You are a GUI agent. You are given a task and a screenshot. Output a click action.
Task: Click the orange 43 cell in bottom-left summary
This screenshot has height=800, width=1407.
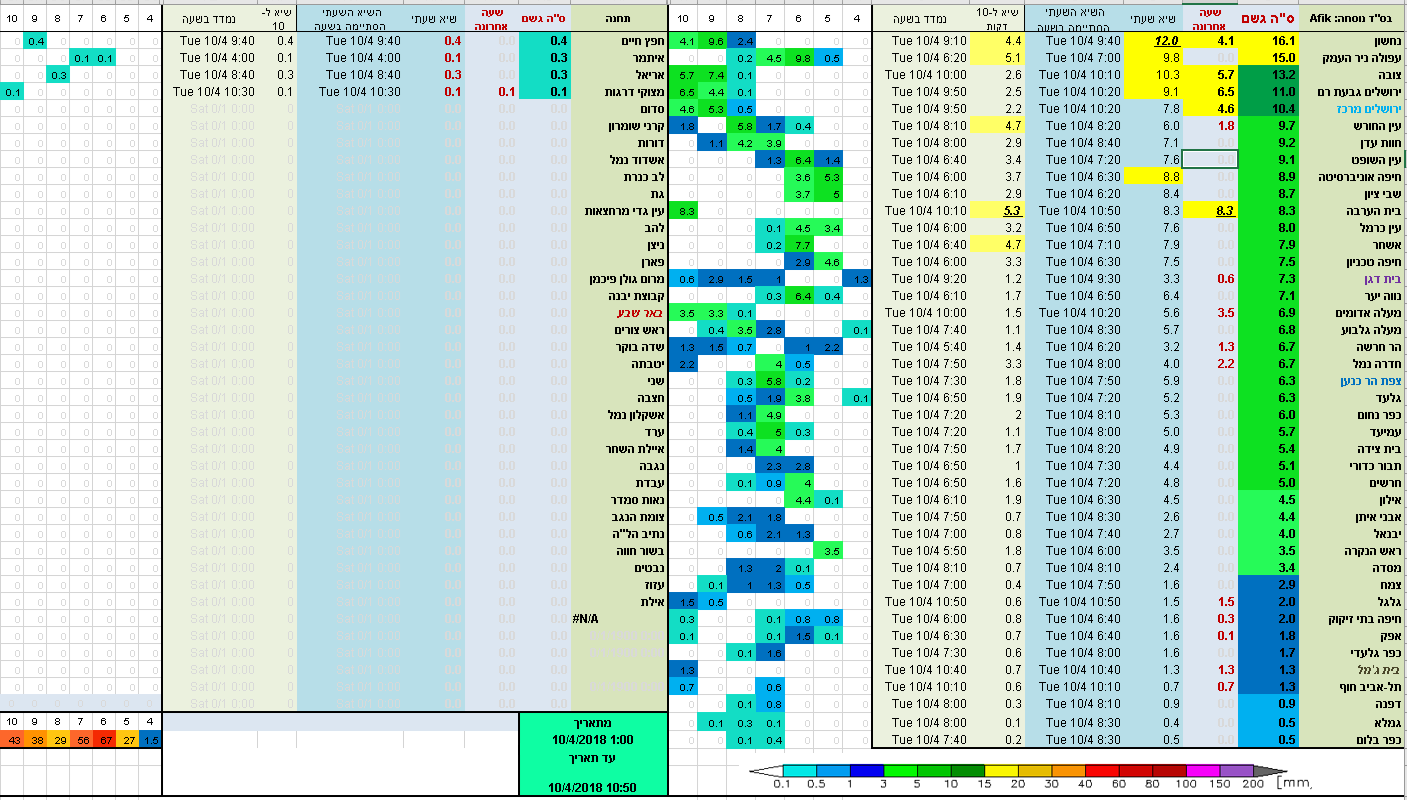[12, 739]
